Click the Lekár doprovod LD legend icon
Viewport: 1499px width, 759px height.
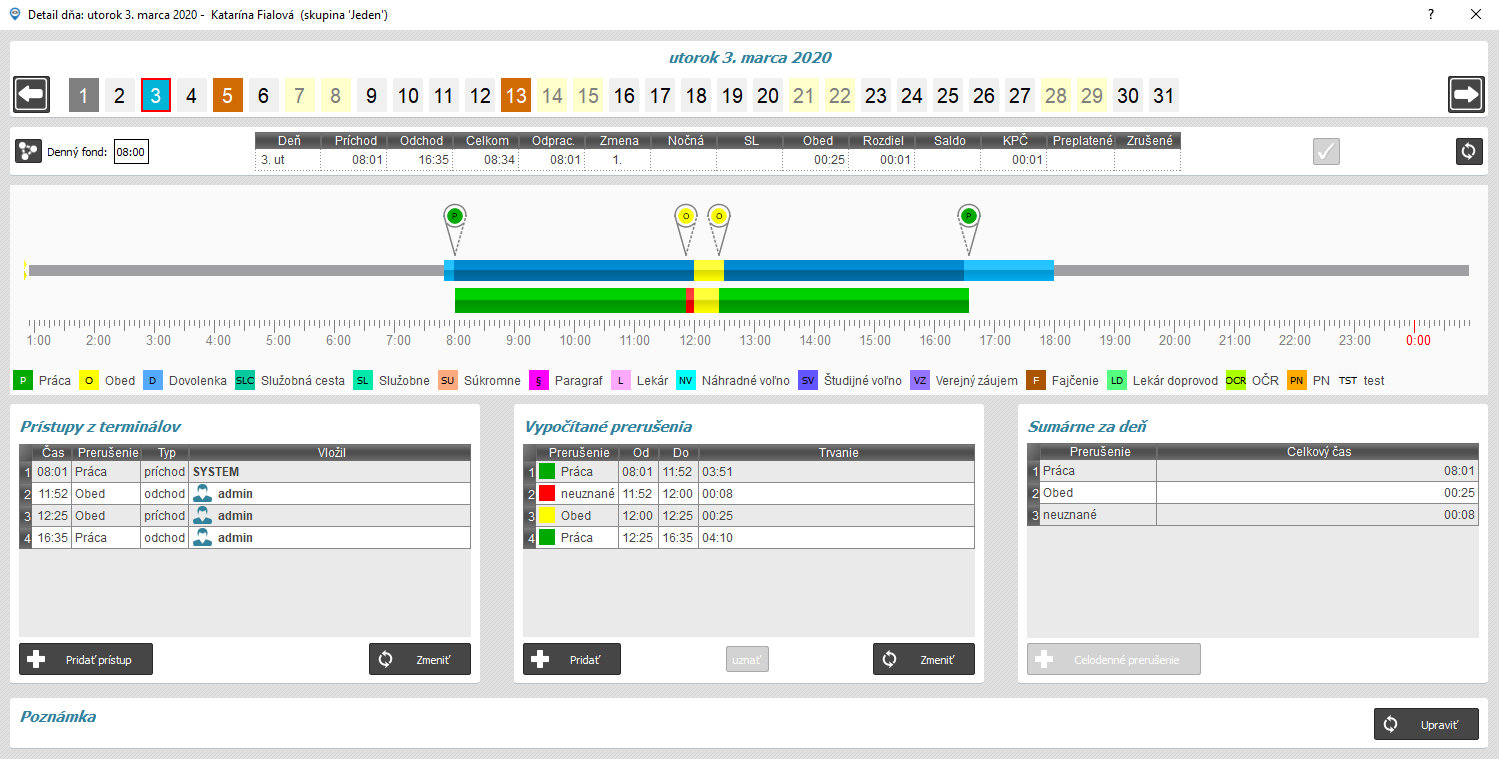point(1117,380)
